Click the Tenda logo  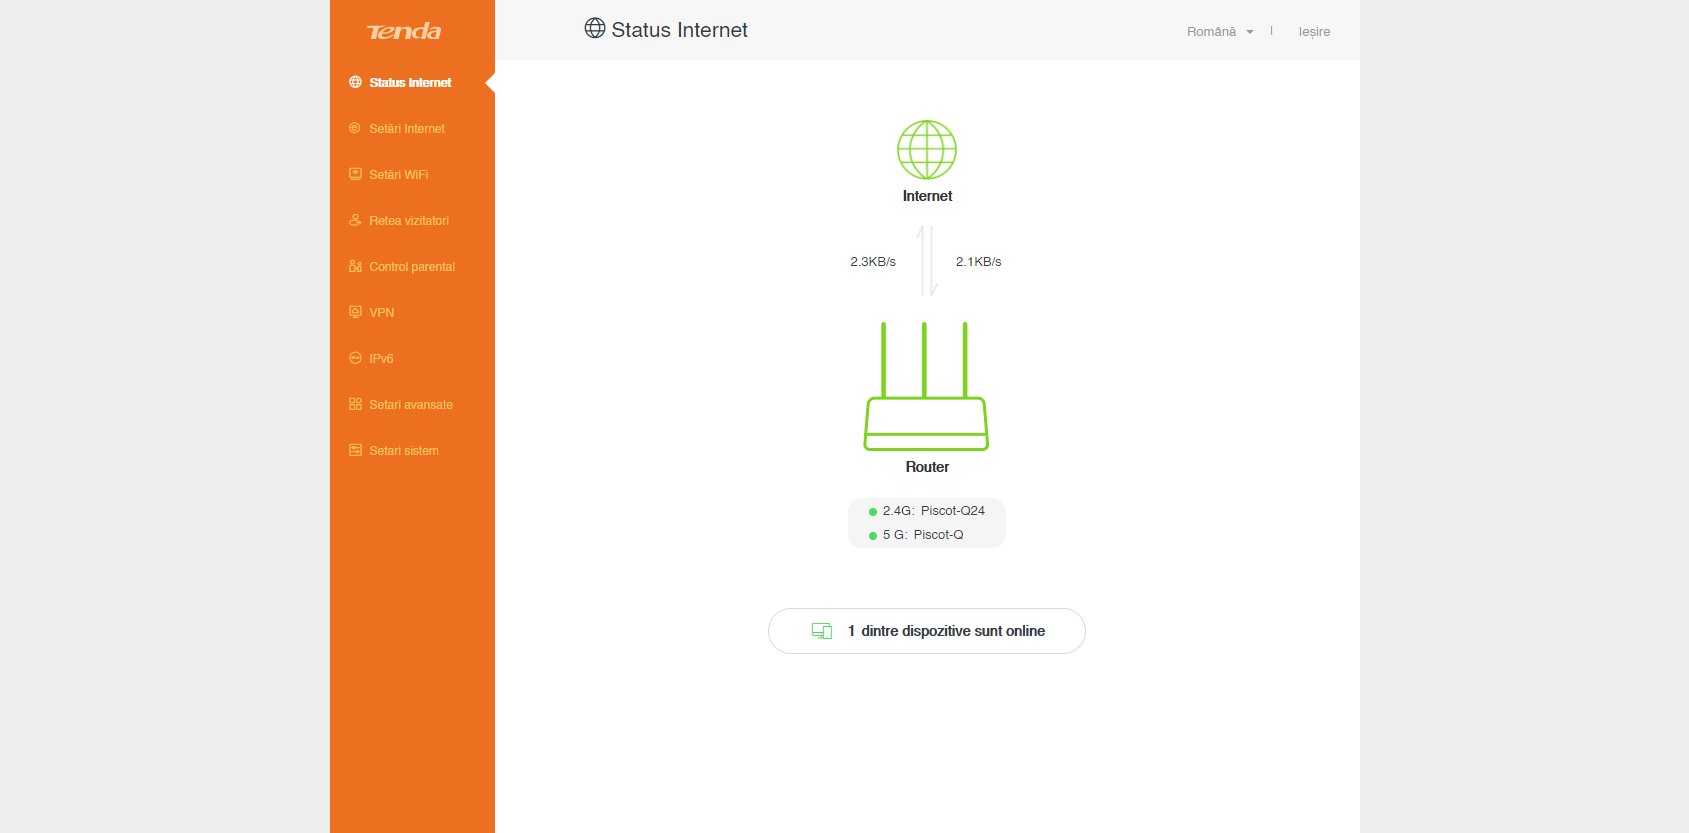tap(404, 32)
